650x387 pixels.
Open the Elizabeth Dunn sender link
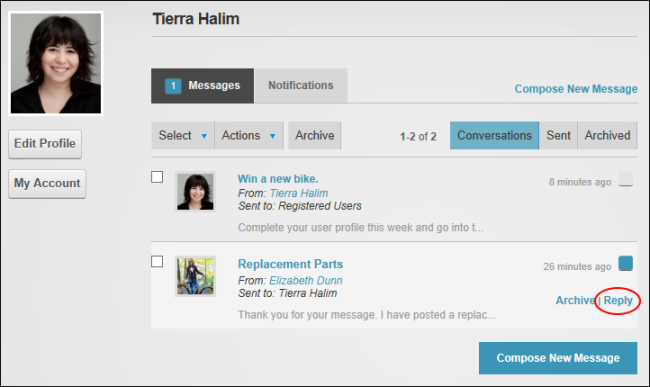(x=306, y=281)
